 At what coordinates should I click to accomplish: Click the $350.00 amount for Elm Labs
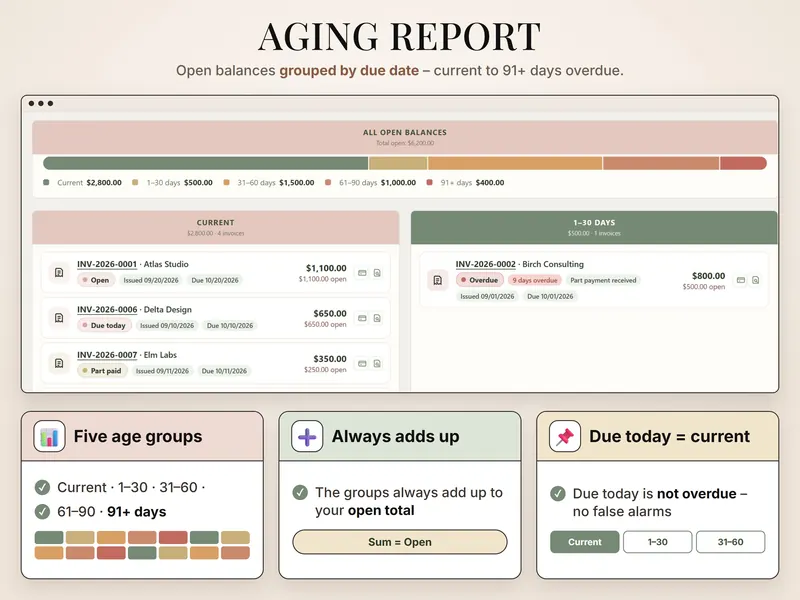[330, 359]
